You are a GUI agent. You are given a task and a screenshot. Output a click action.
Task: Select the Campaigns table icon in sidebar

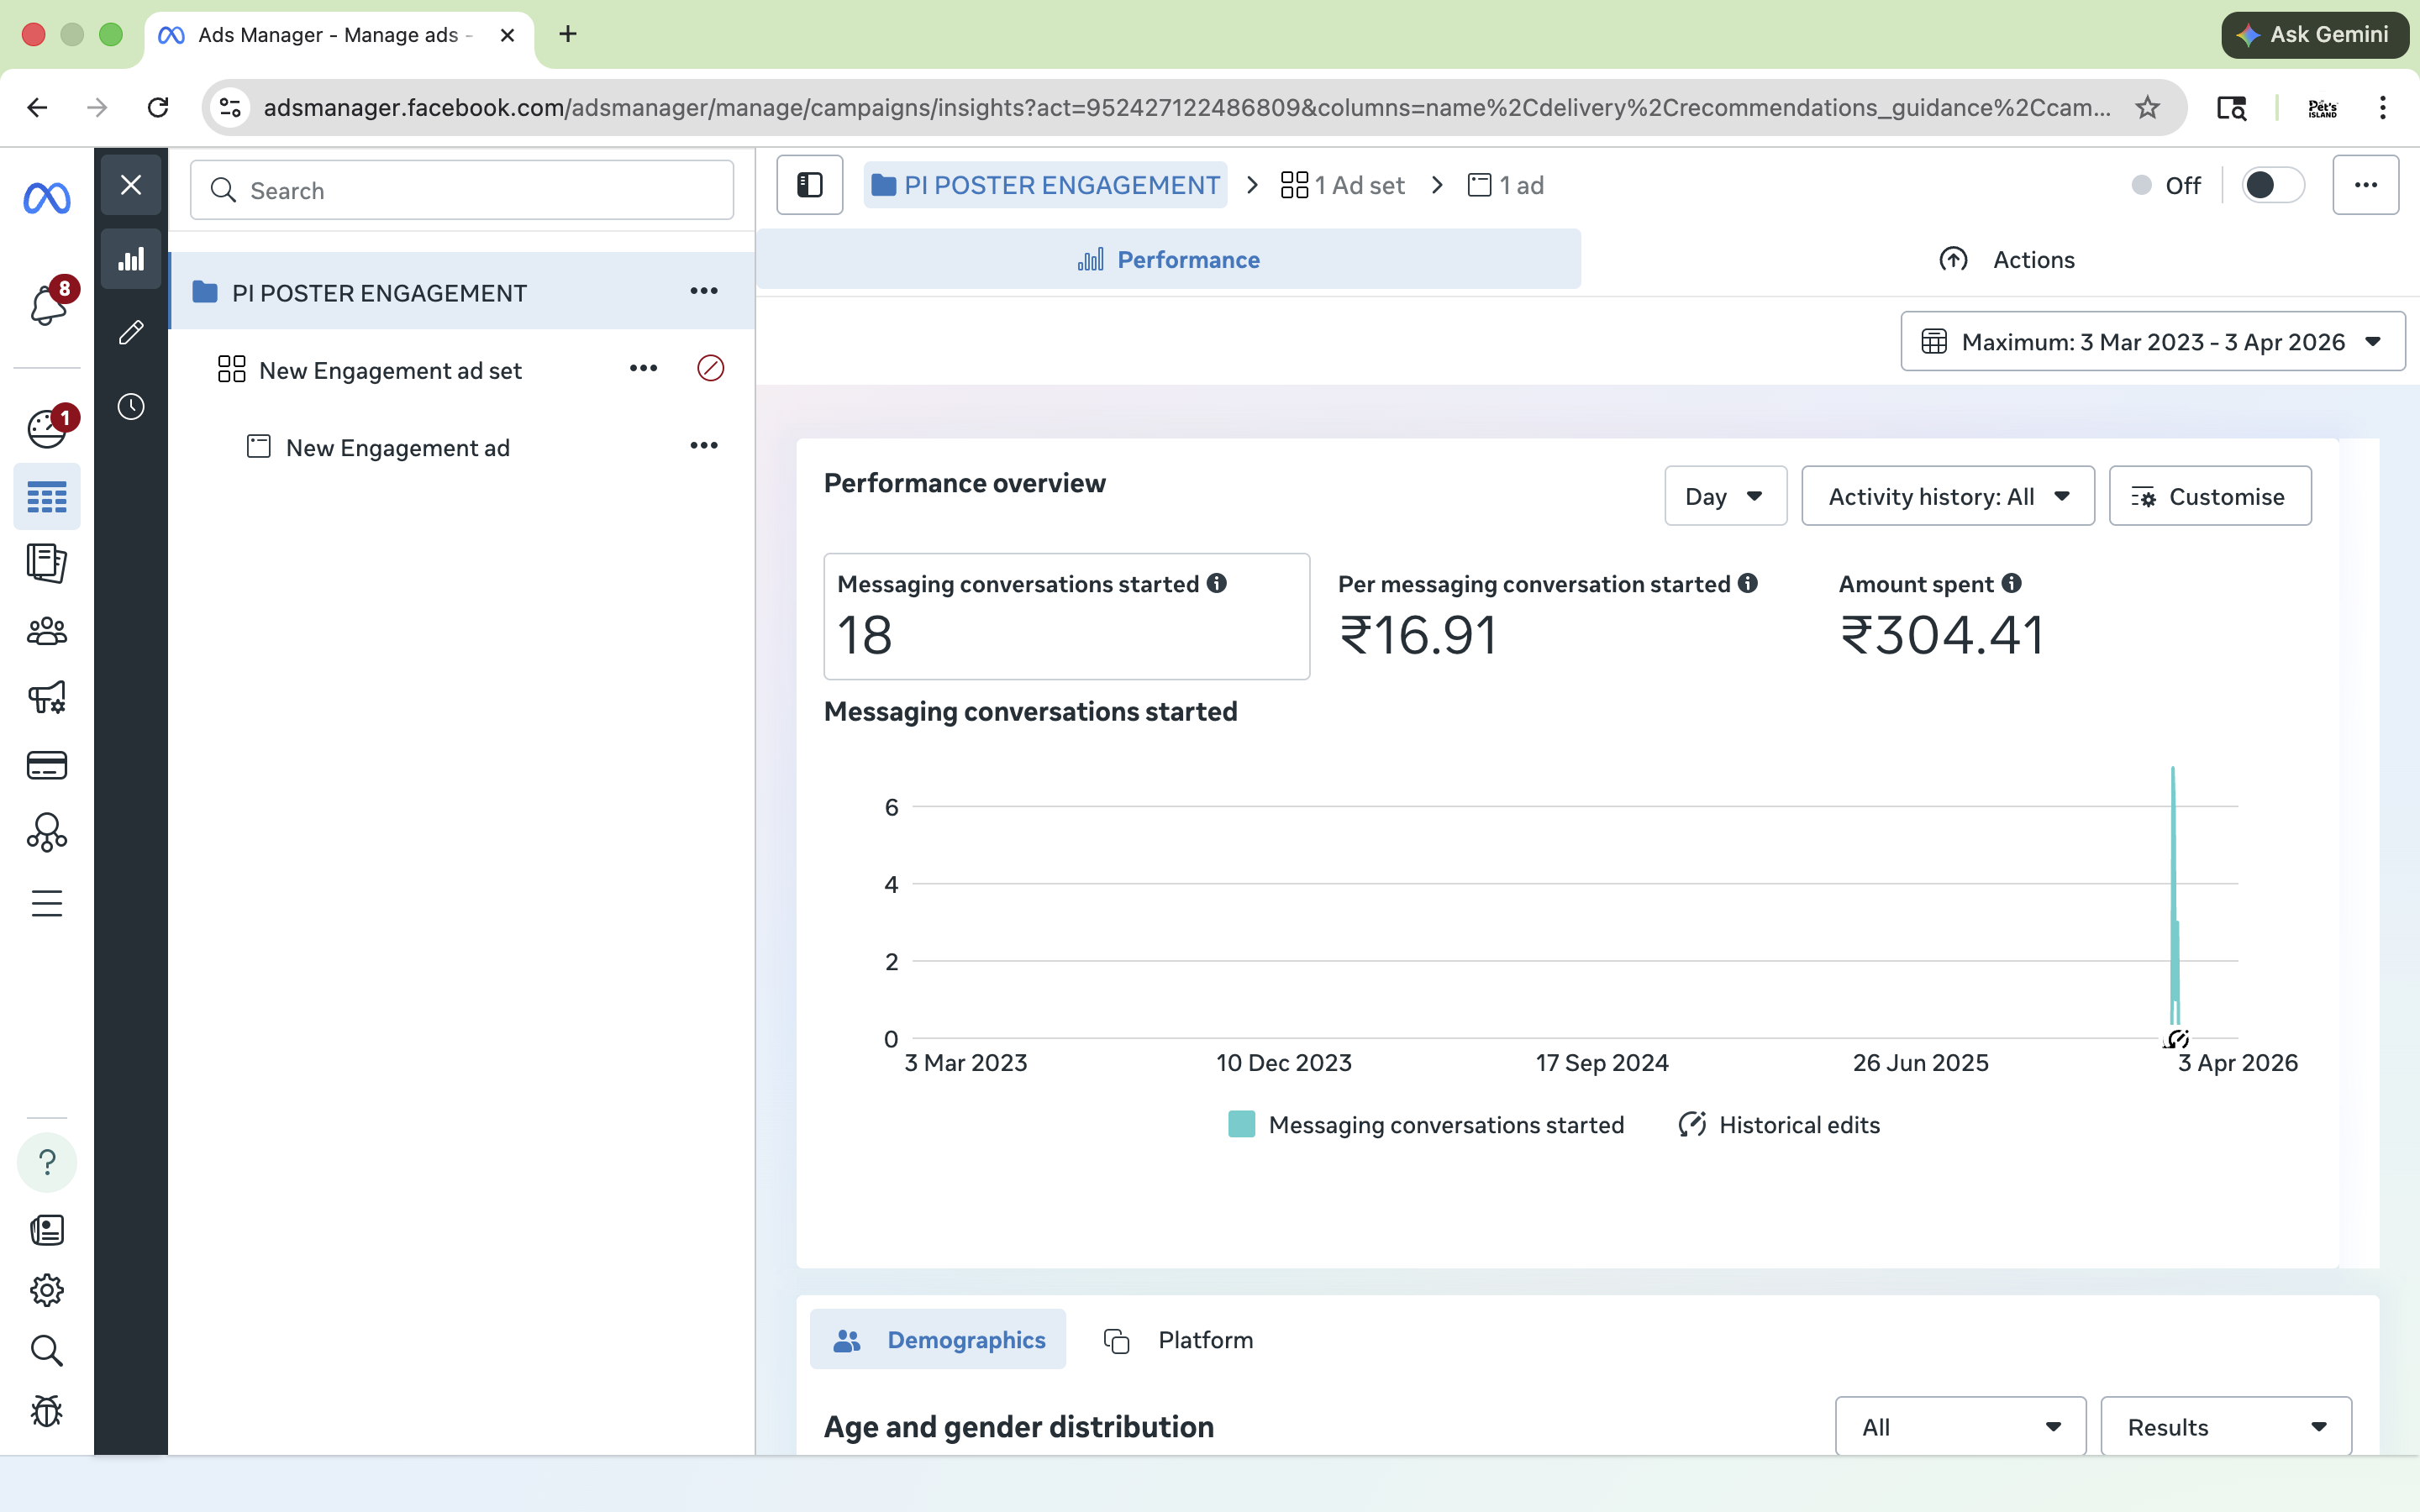46,496
